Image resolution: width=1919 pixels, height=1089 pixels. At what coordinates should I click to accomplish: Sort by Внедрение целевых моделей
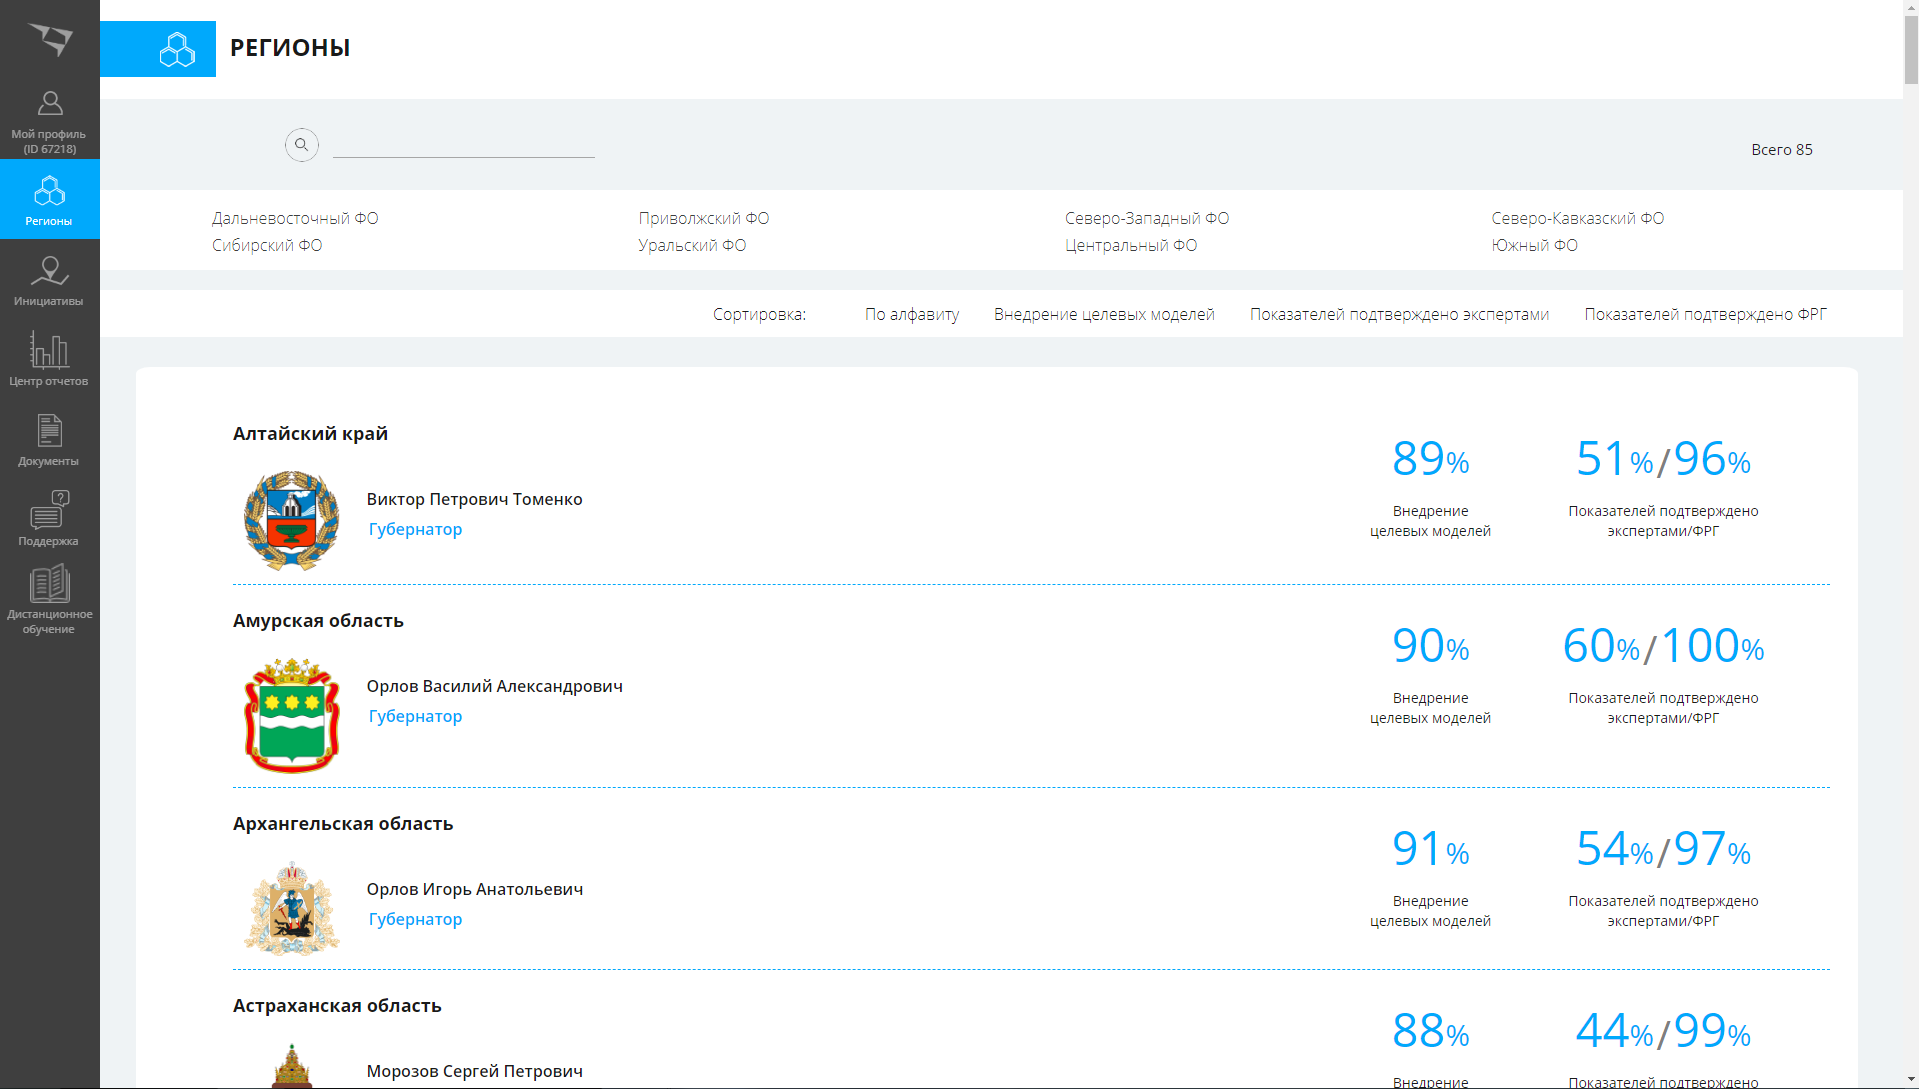click(1103, 314)
